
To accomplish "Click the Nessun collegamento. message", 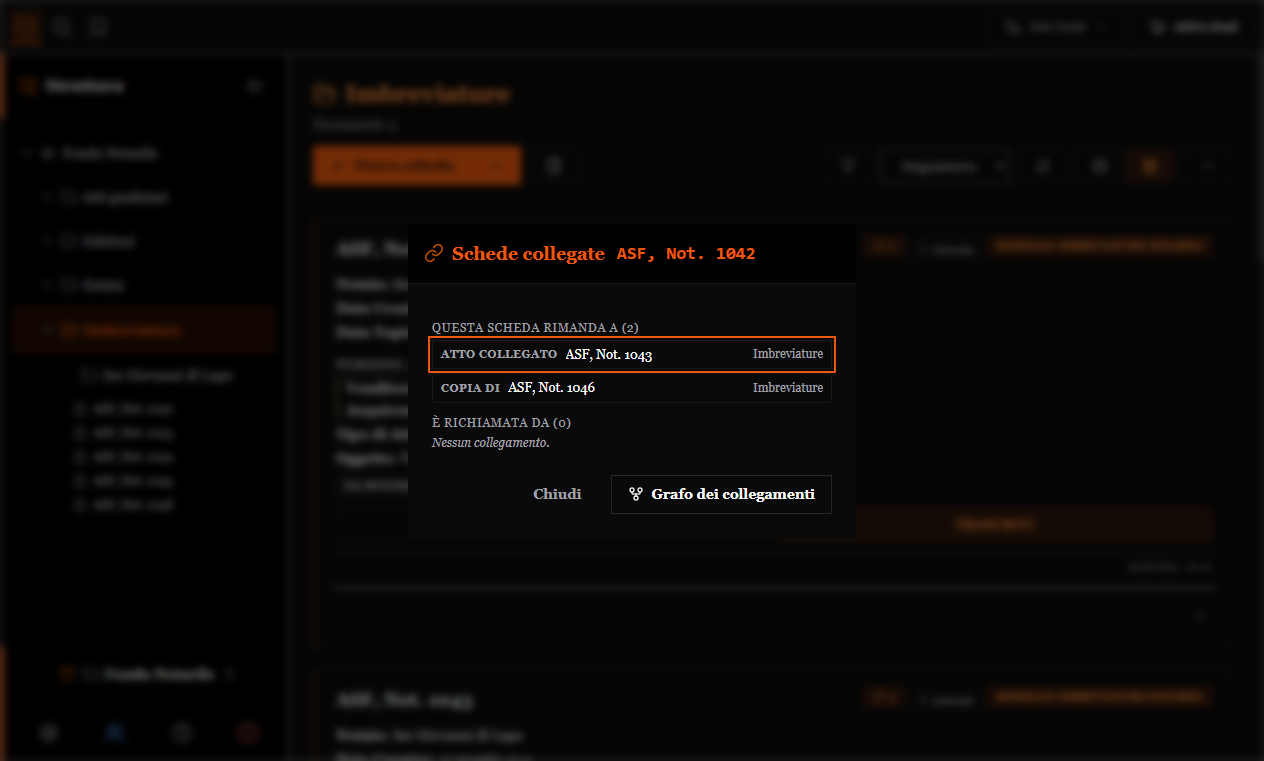I will [x=491, y=442].
